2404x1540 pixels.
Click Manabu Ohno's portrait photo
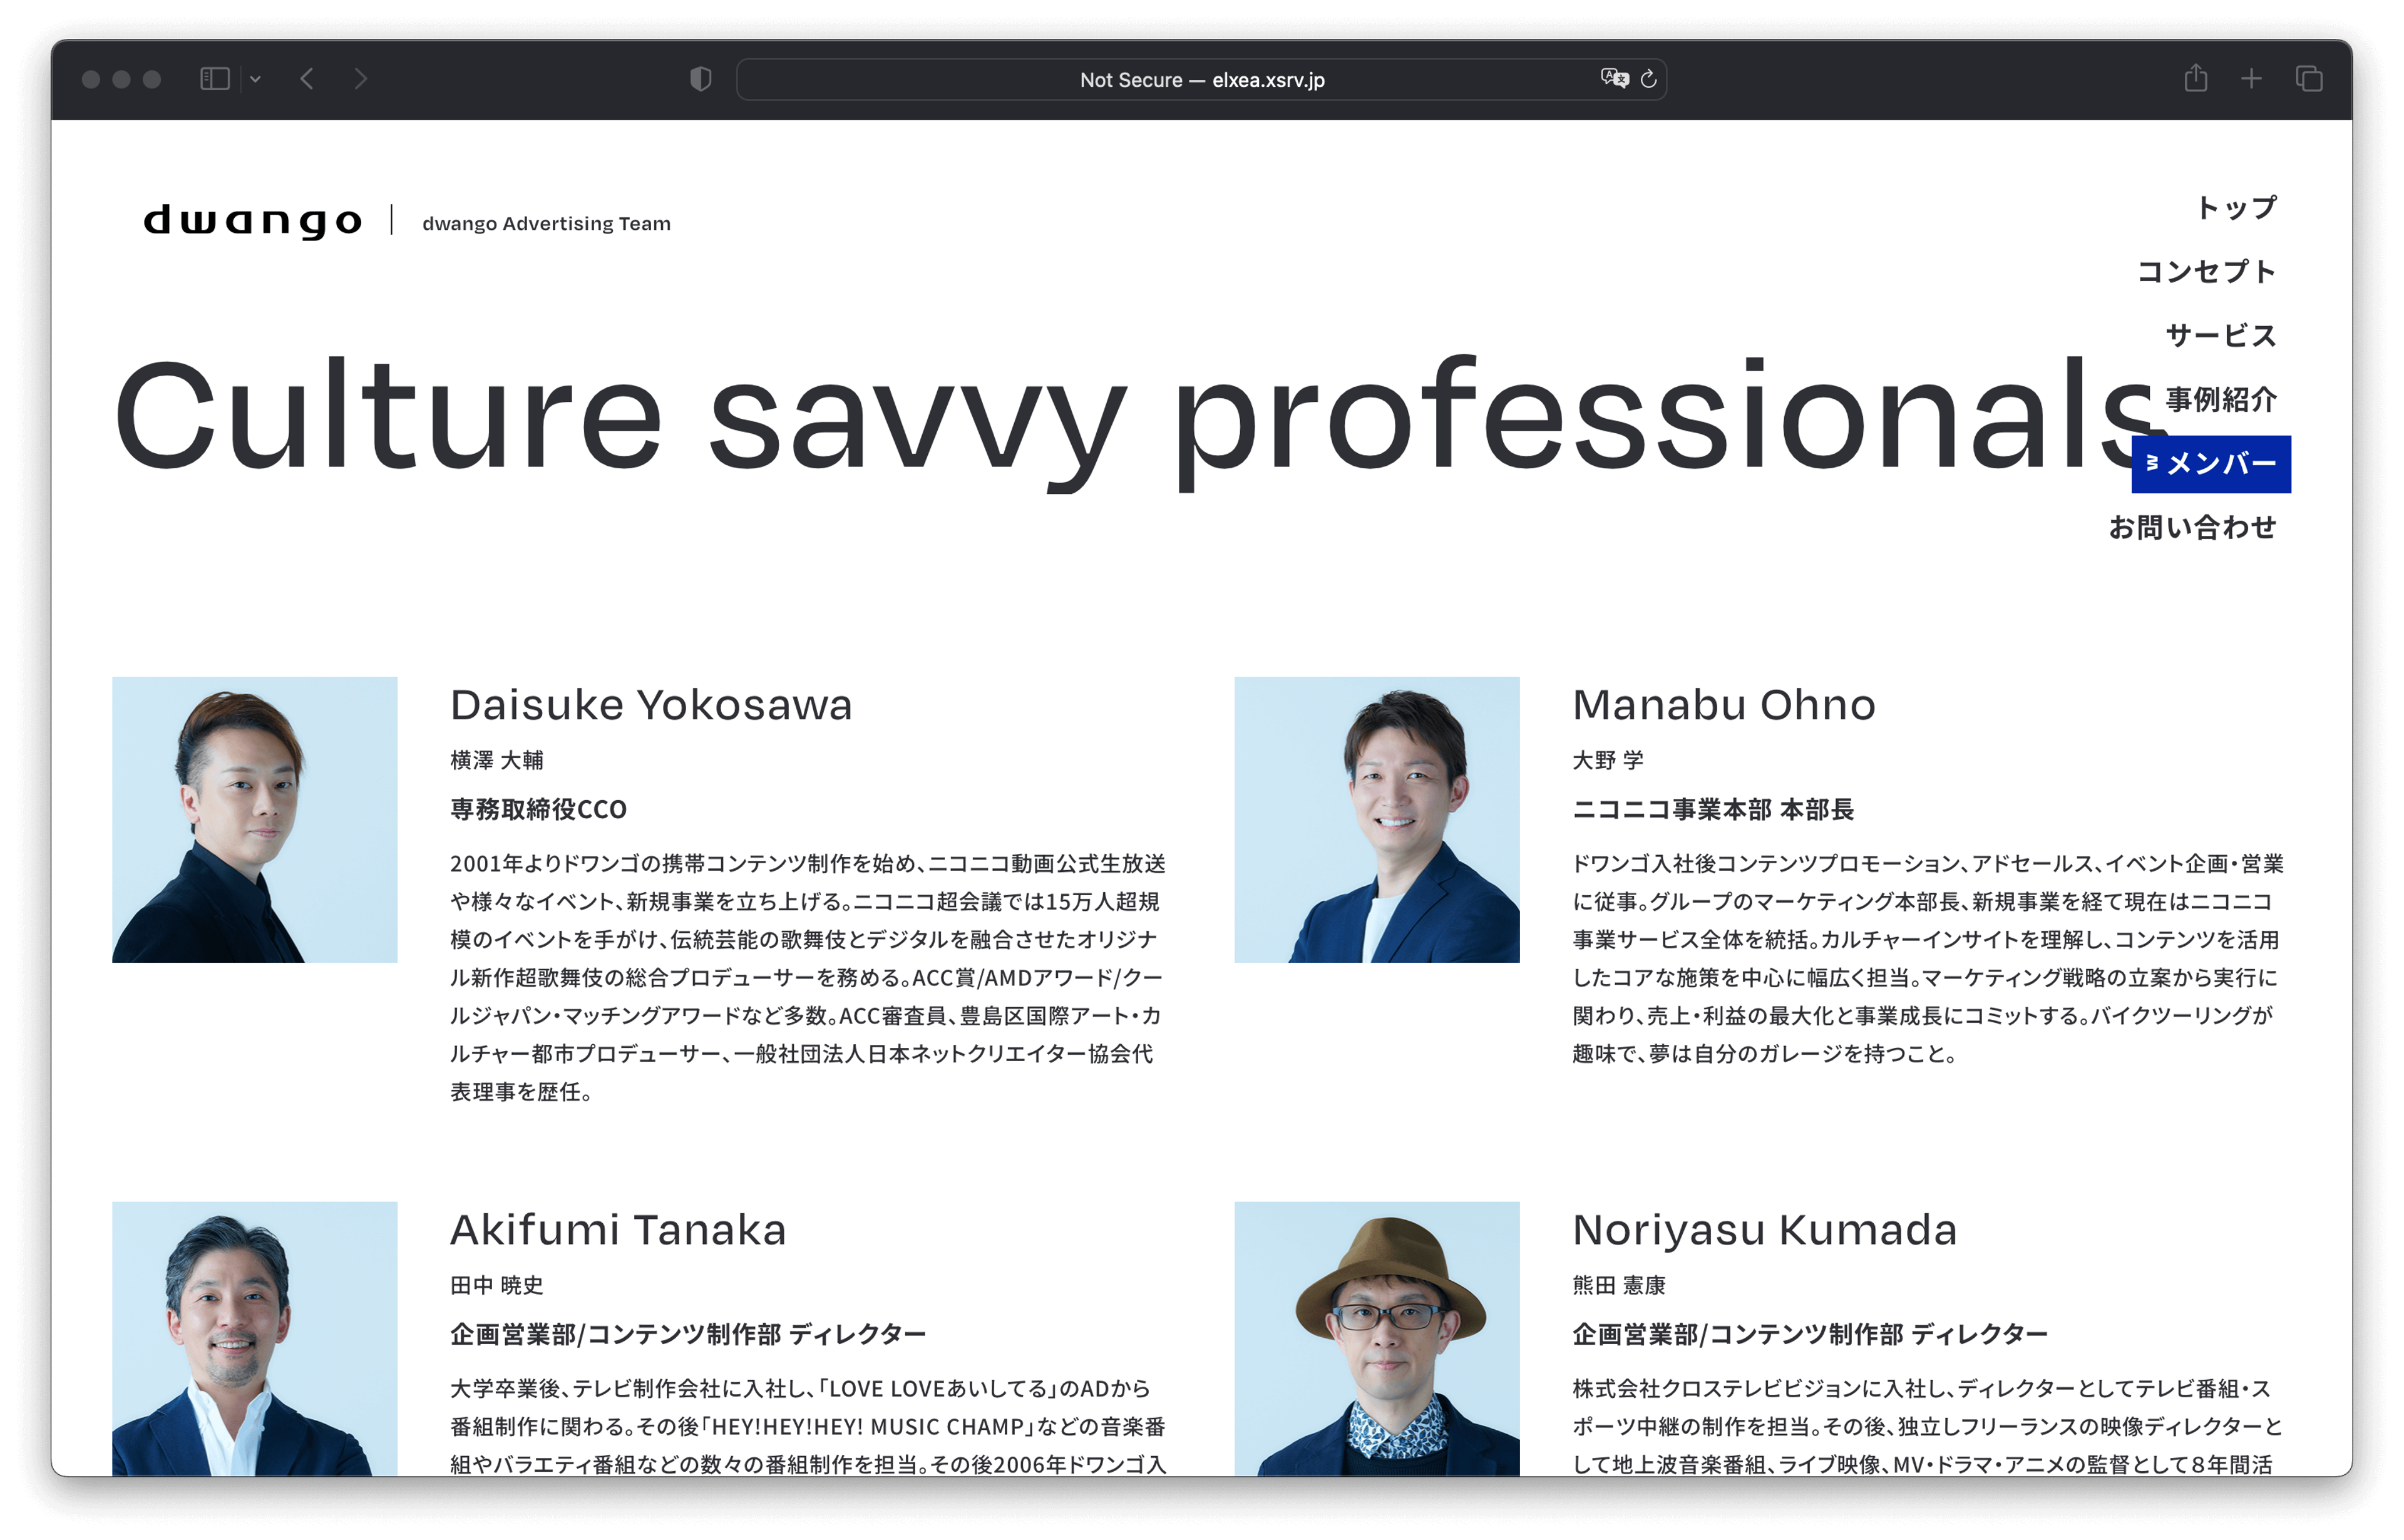tap(1377, 820)
